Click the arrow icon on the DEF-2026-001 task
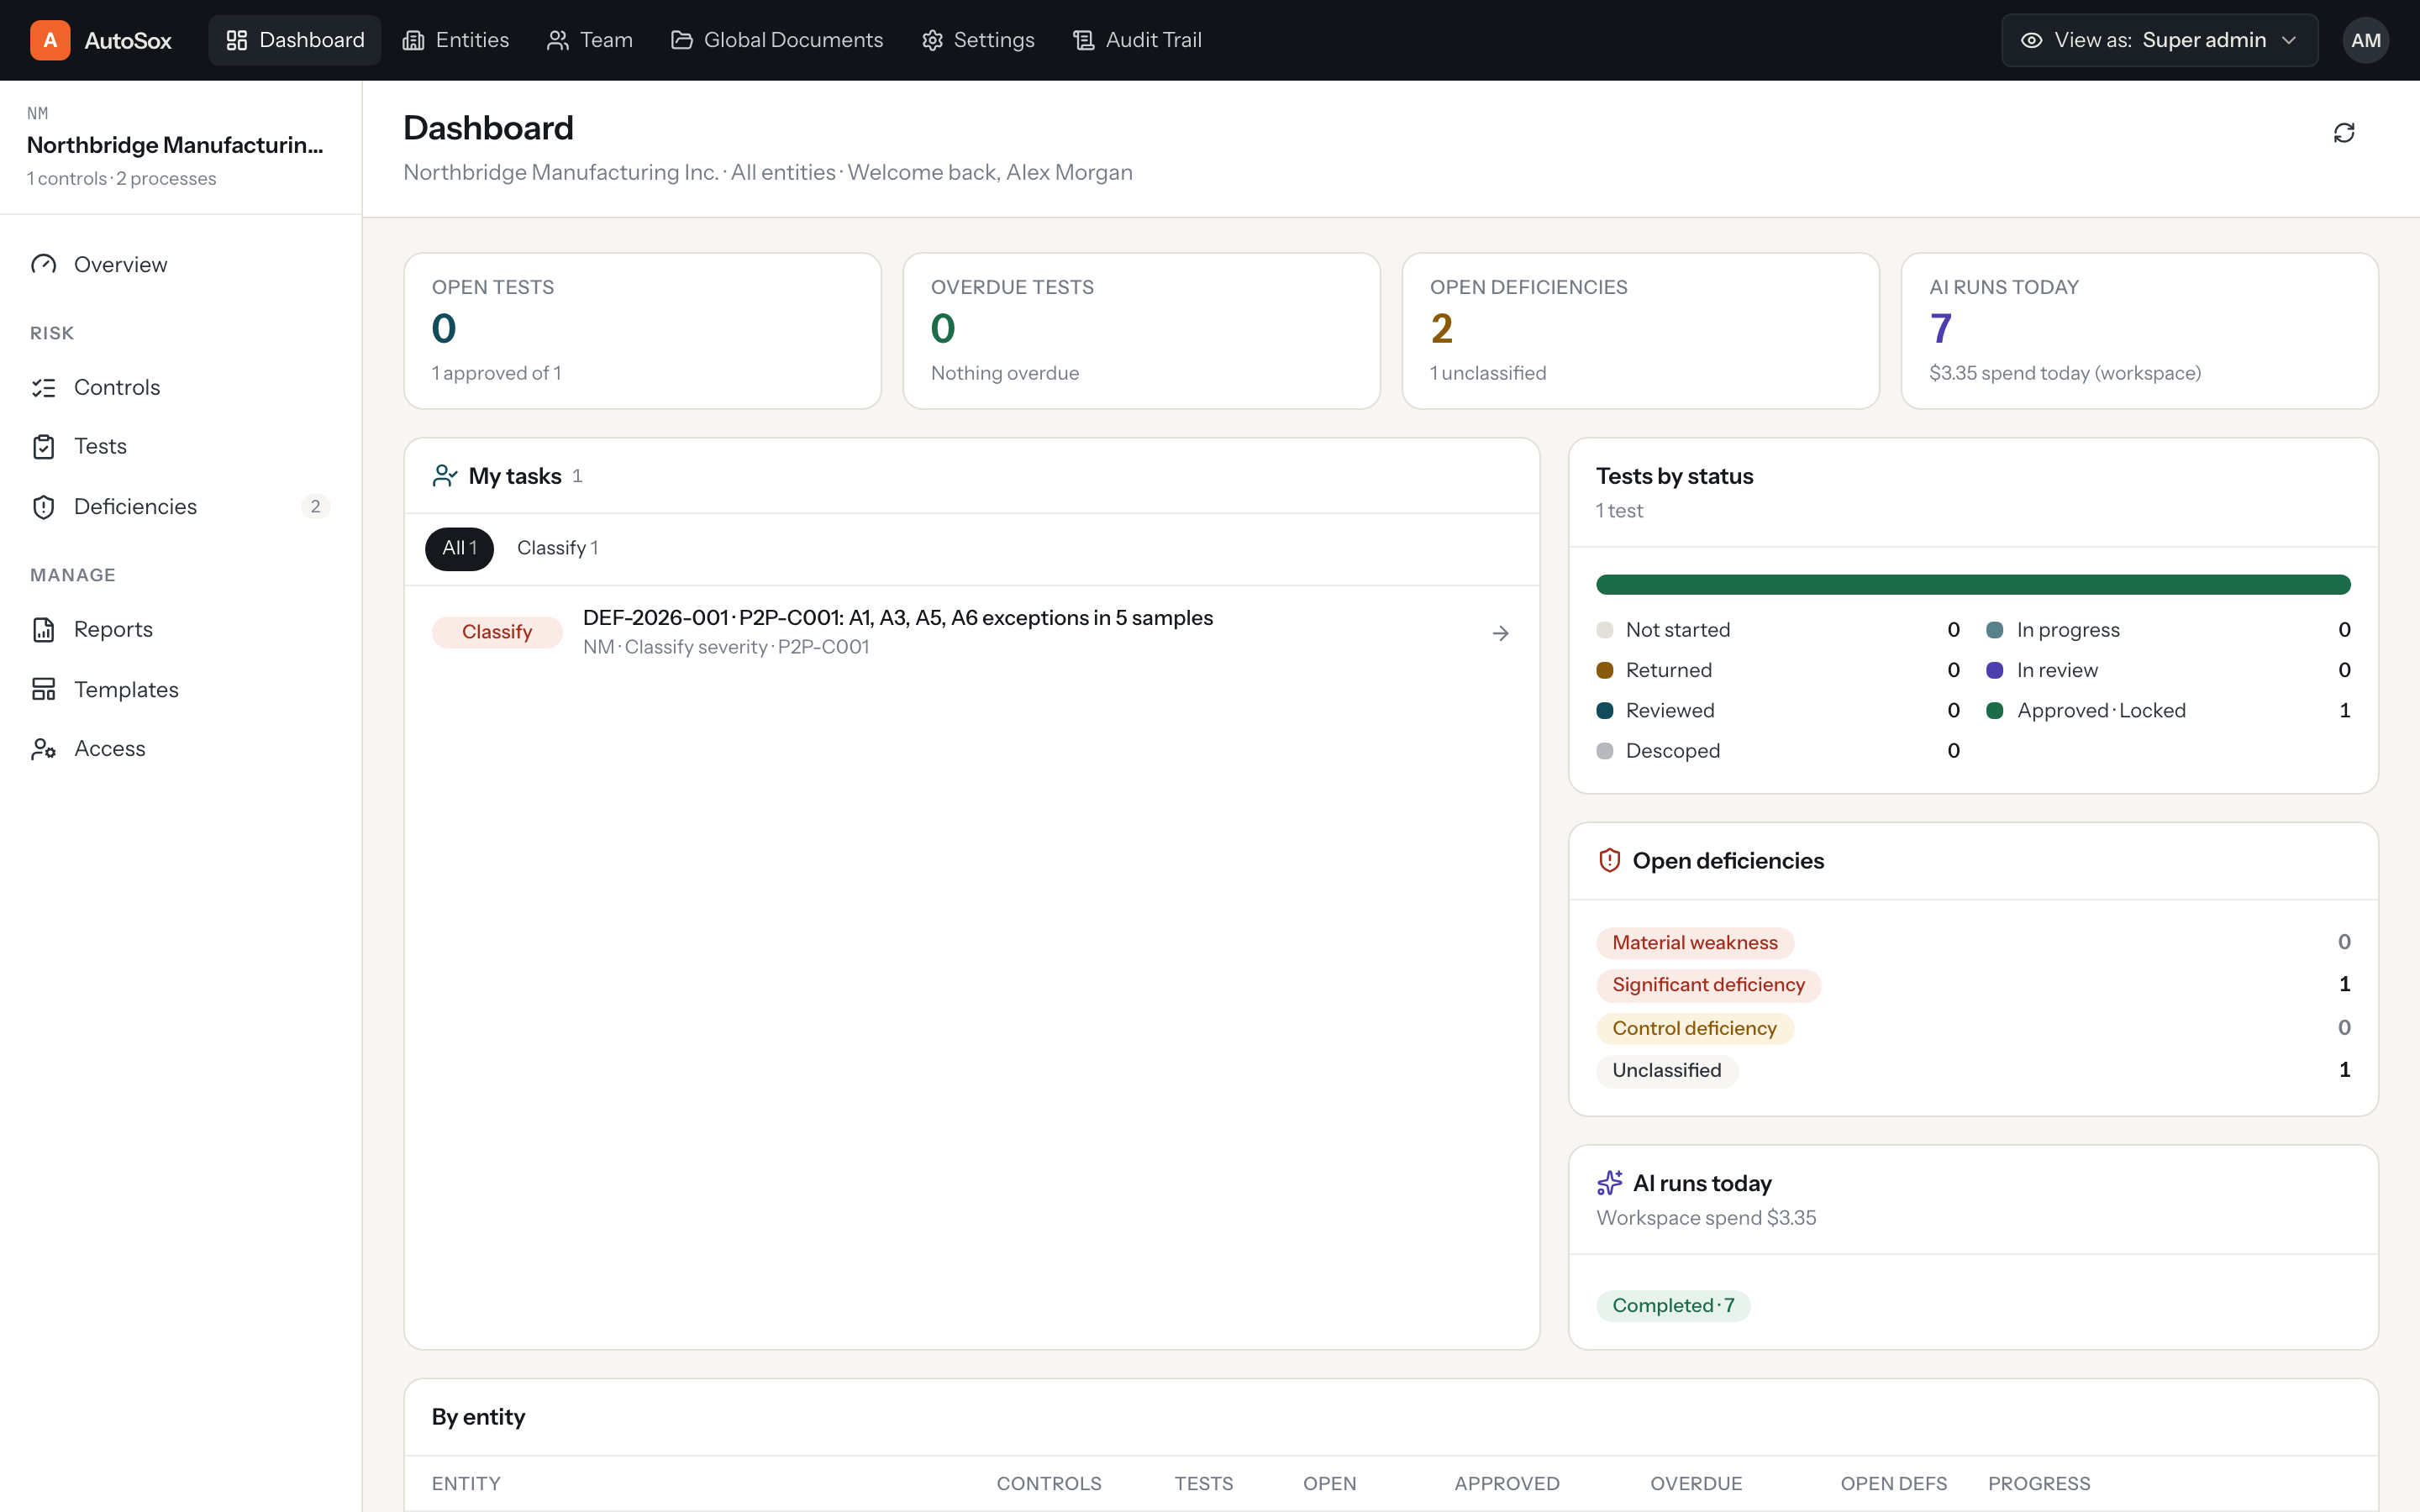The height and width of the screenshot is (1512, 2420). point(1500,633)
